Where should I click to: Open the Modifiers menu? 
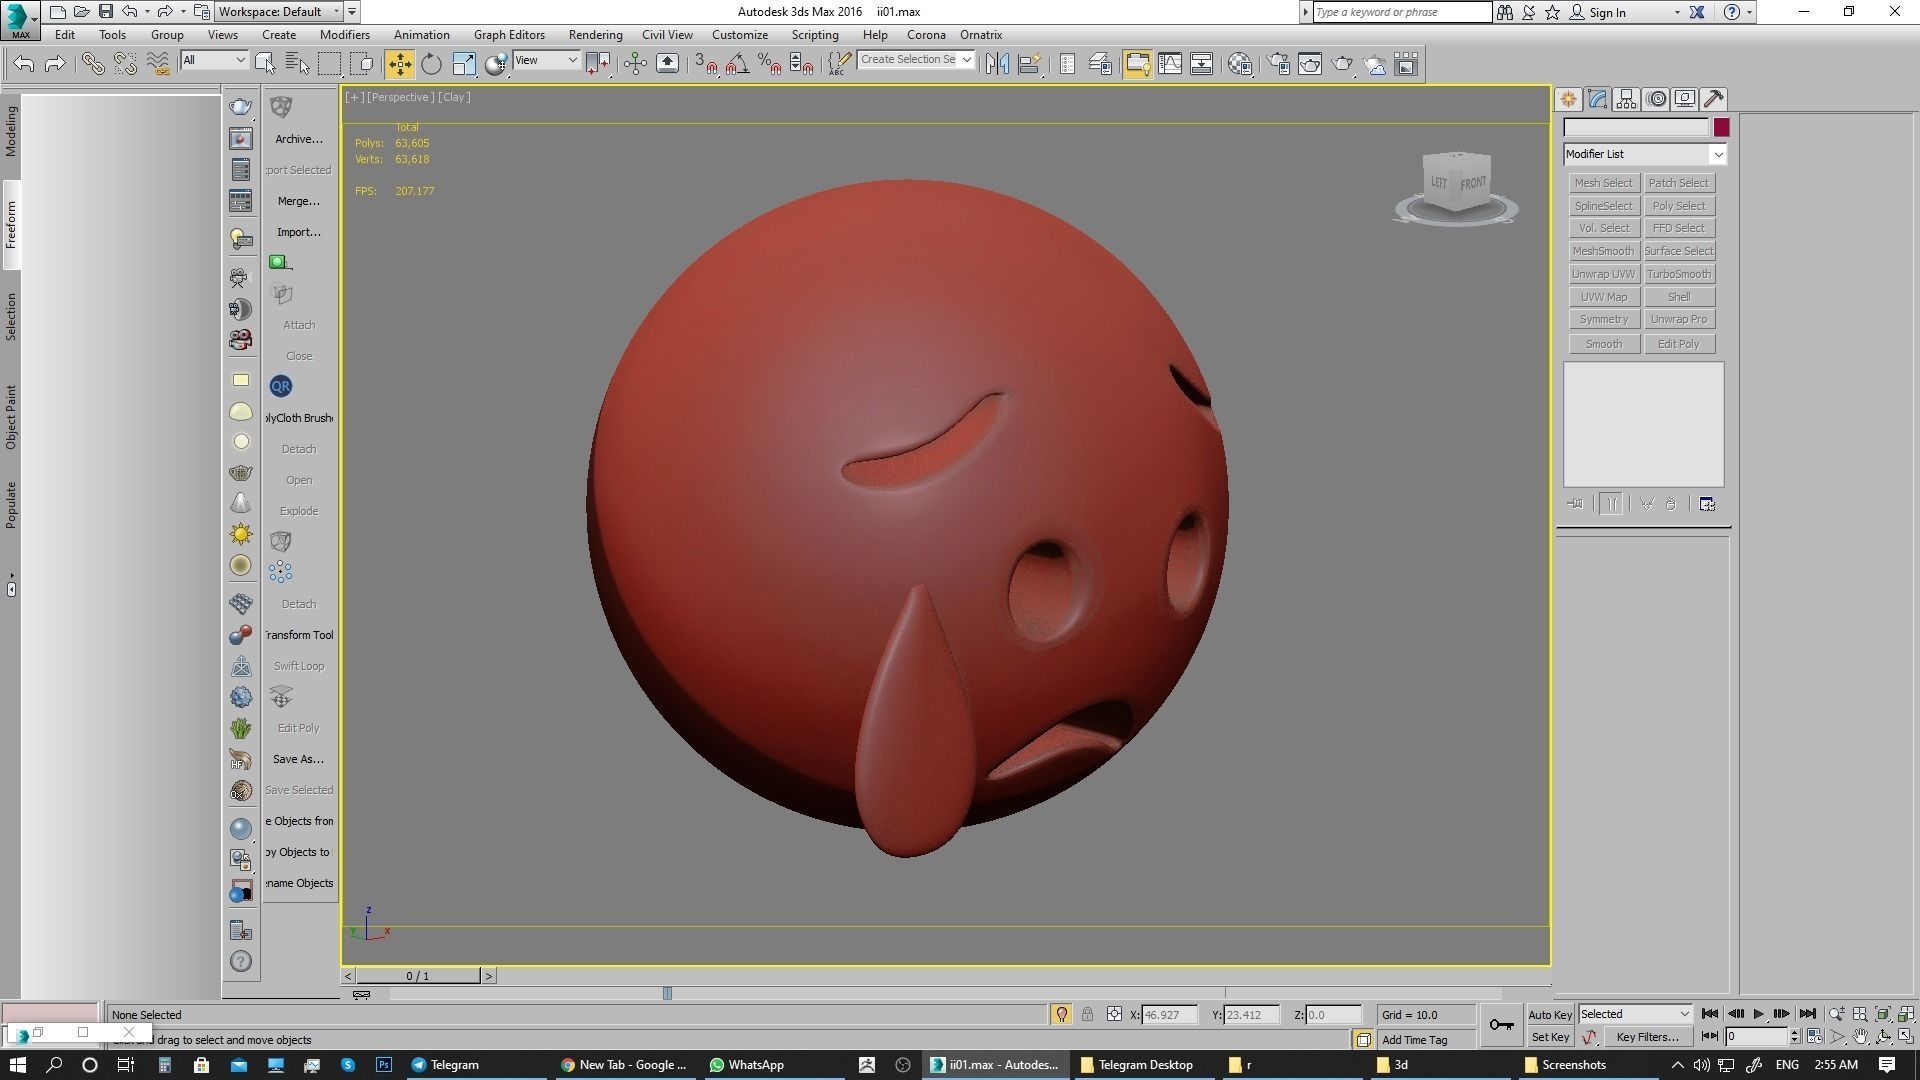[x=344, y=34]
